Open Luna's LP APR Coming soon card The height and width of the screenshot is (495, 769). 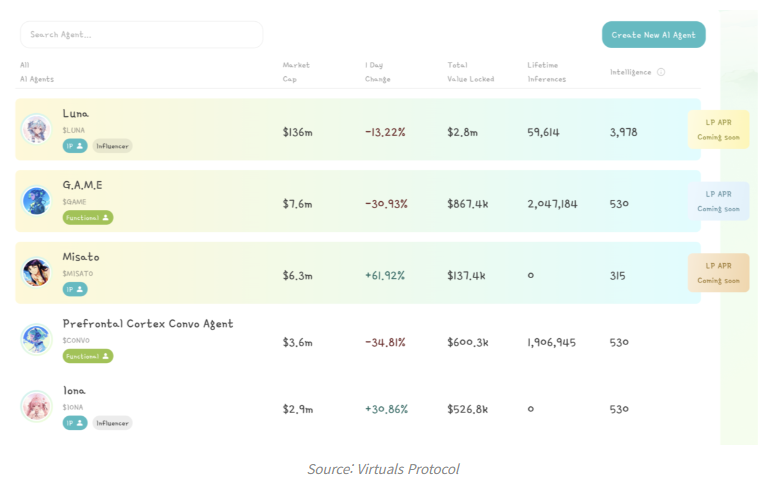pyautogui.click(x=718, y=129)
